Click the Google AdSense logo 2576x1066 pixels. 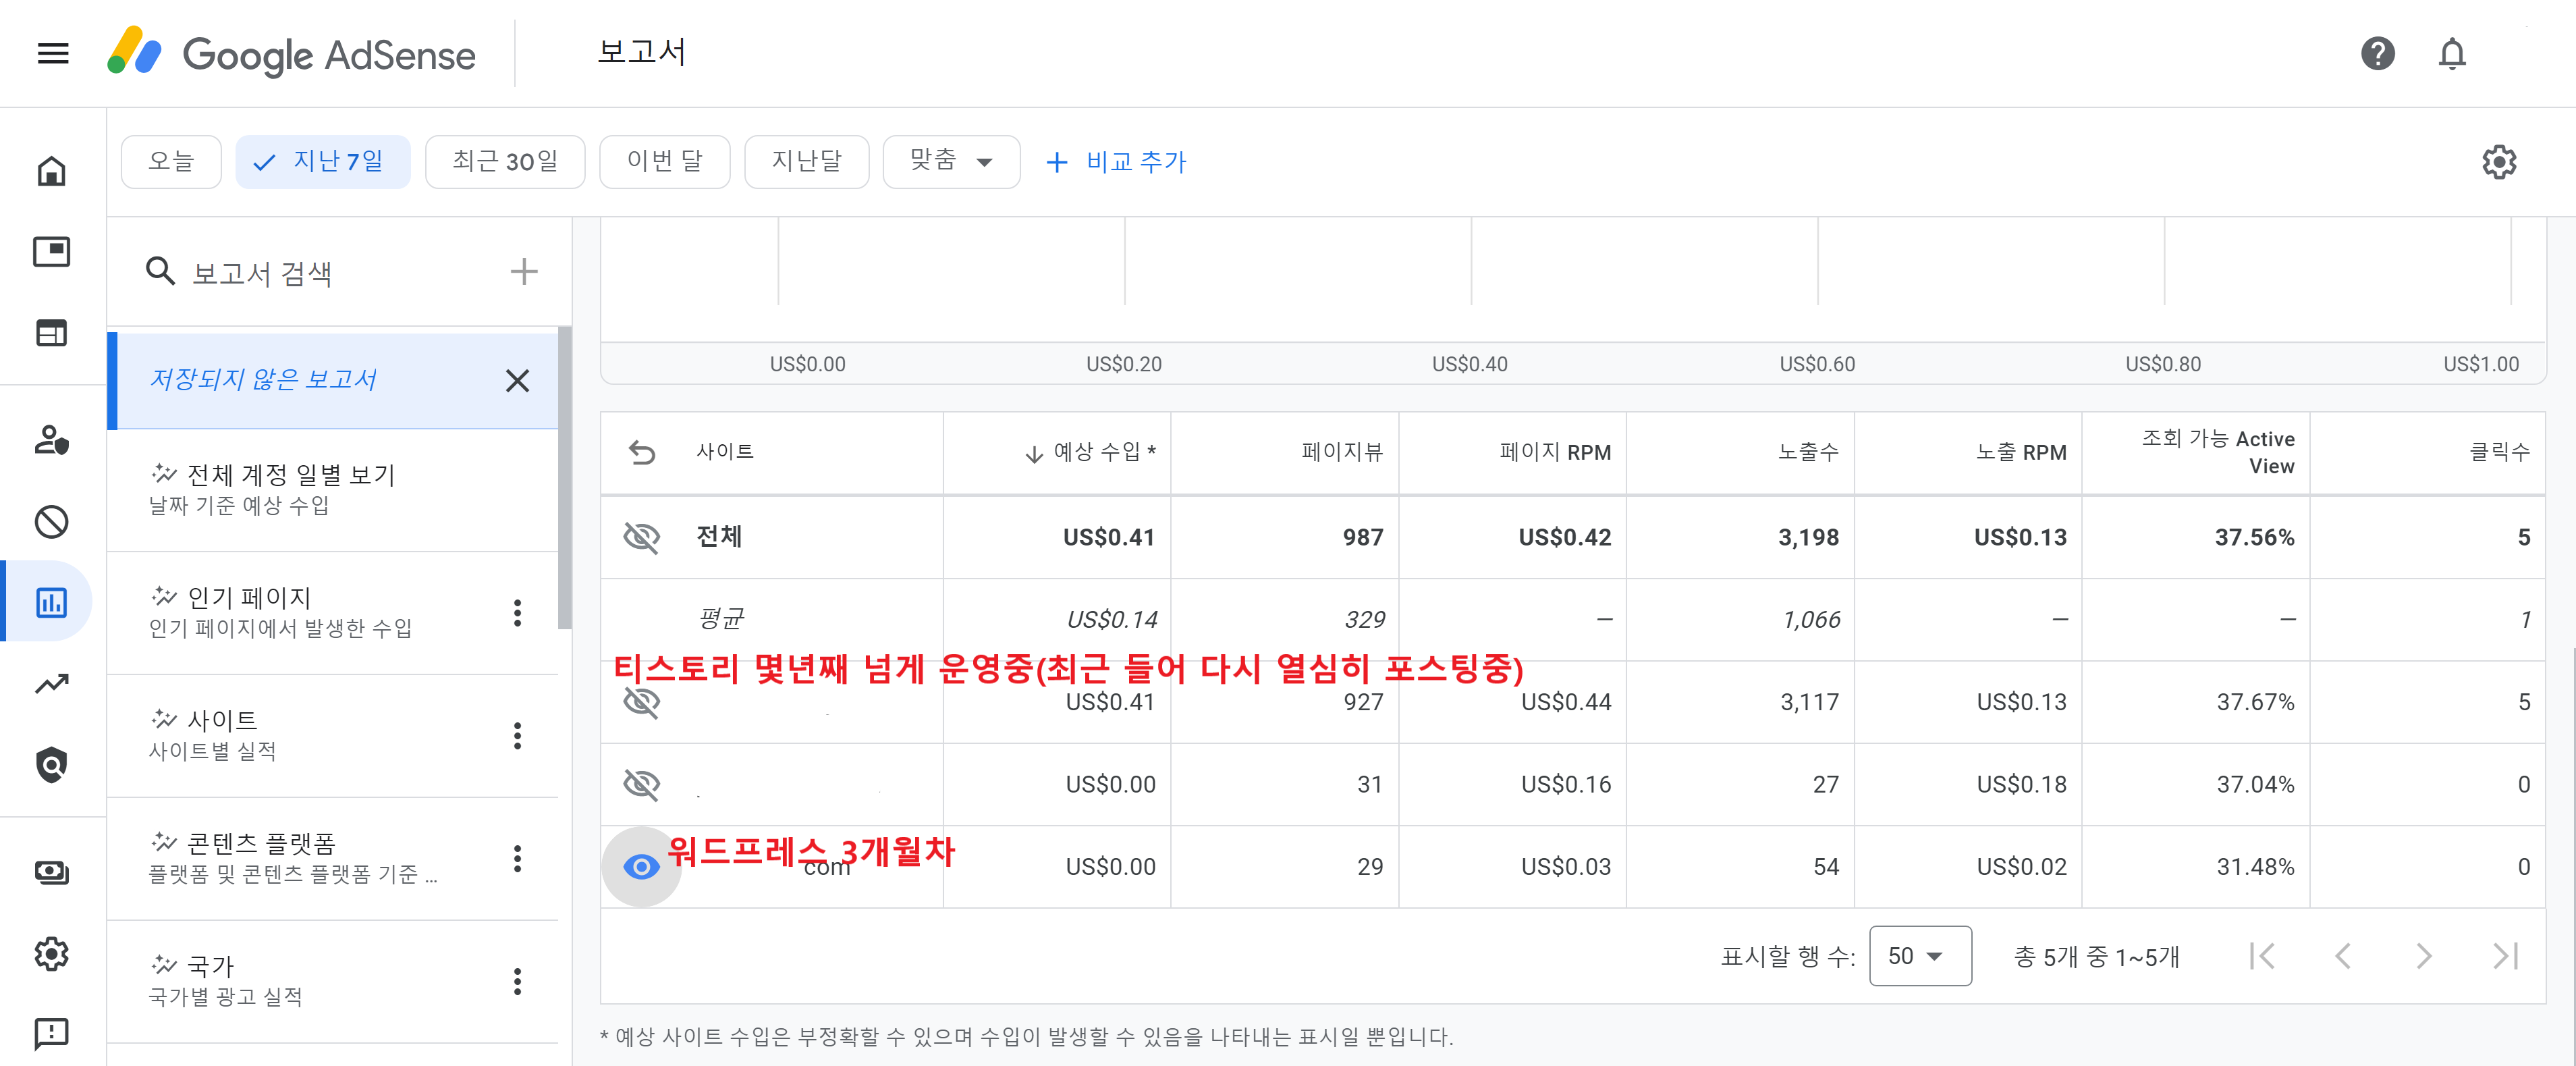coord(291,53)
